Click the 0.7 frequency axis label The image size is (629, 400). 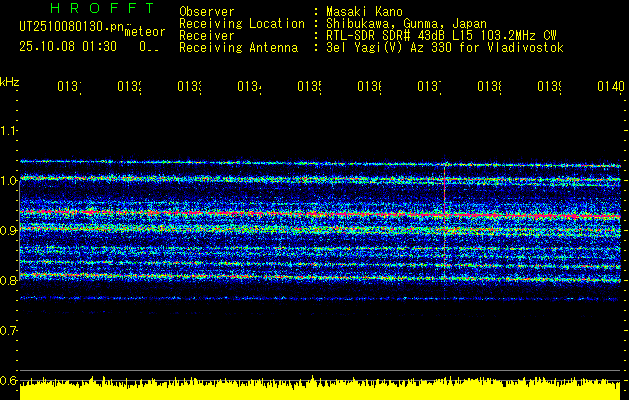8,331
